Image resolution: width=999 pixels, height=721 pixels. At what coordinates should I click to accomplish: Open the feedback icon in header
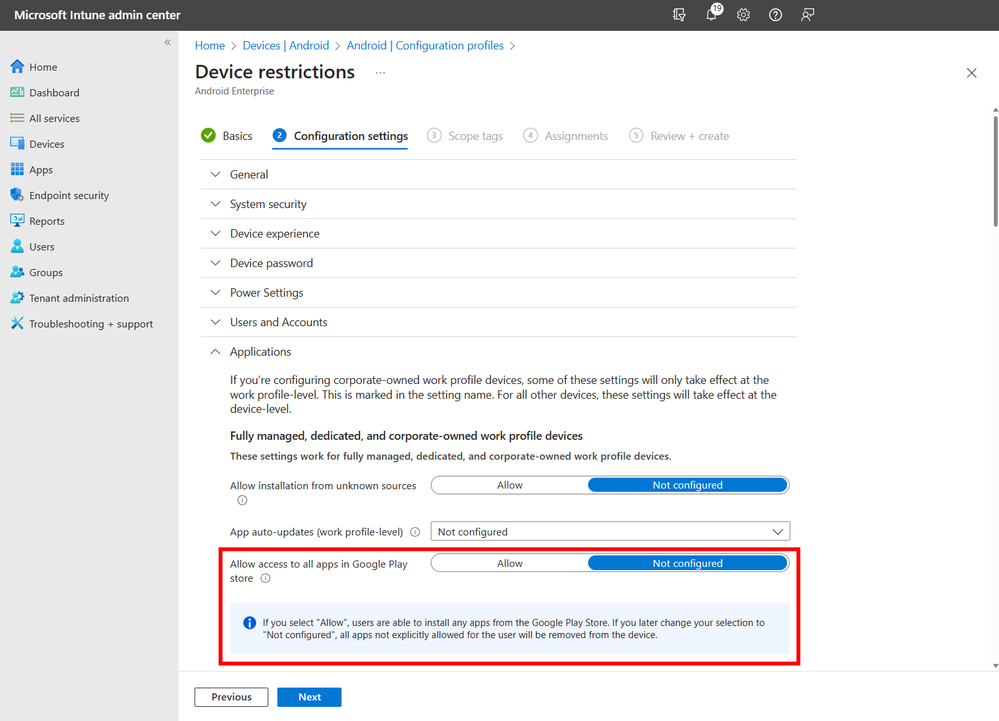click(x=807, y=15)
